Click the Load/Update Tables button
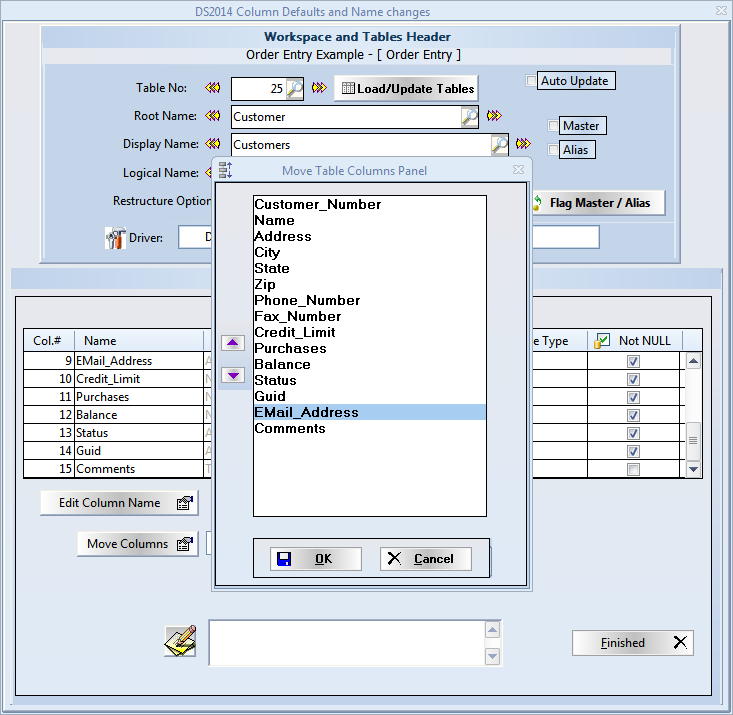733x715 pixels. tap(406, 88)
